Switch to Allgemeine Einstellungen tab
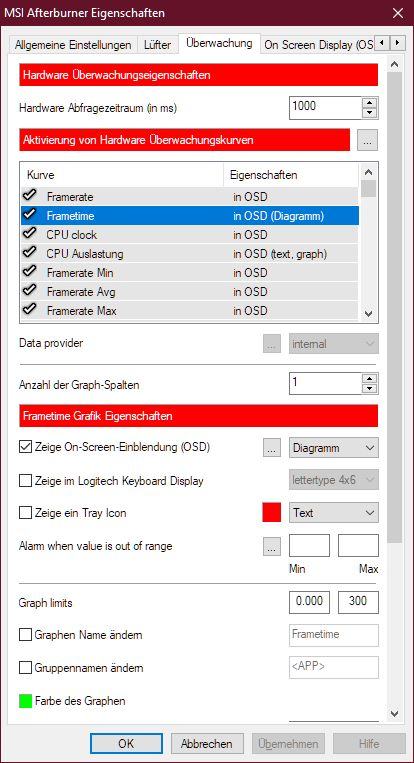This screenshot has height=763, width=414. click(x=73, y=45)
